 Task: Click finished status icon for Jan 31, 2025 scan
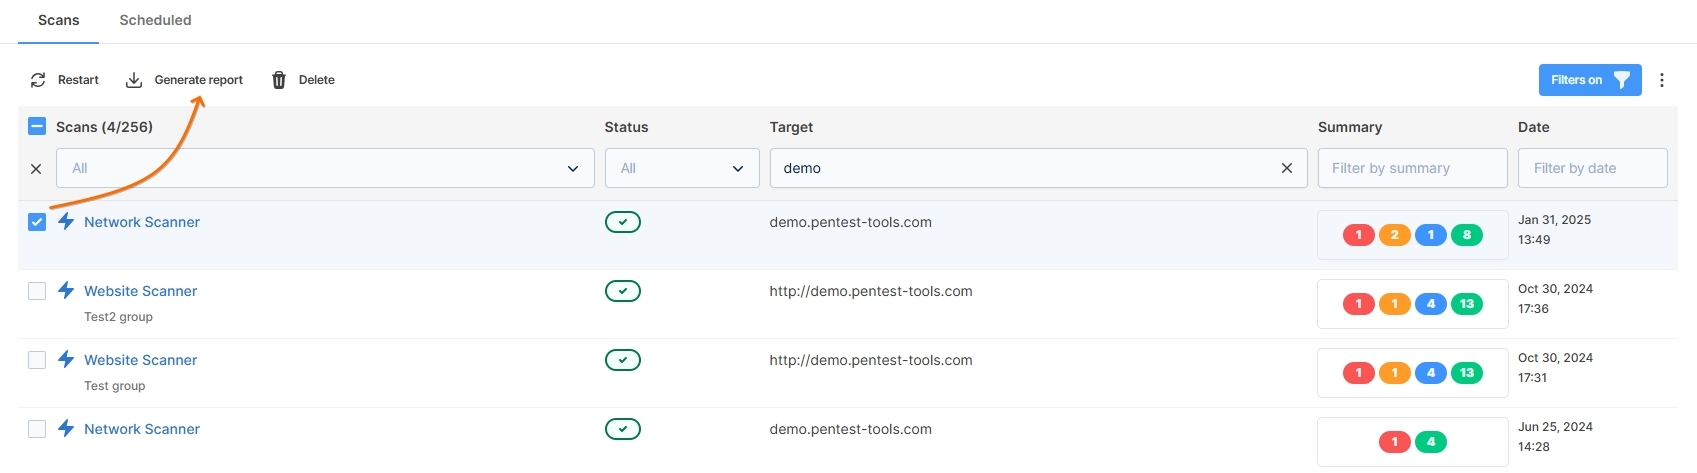(x=623, y=222)
